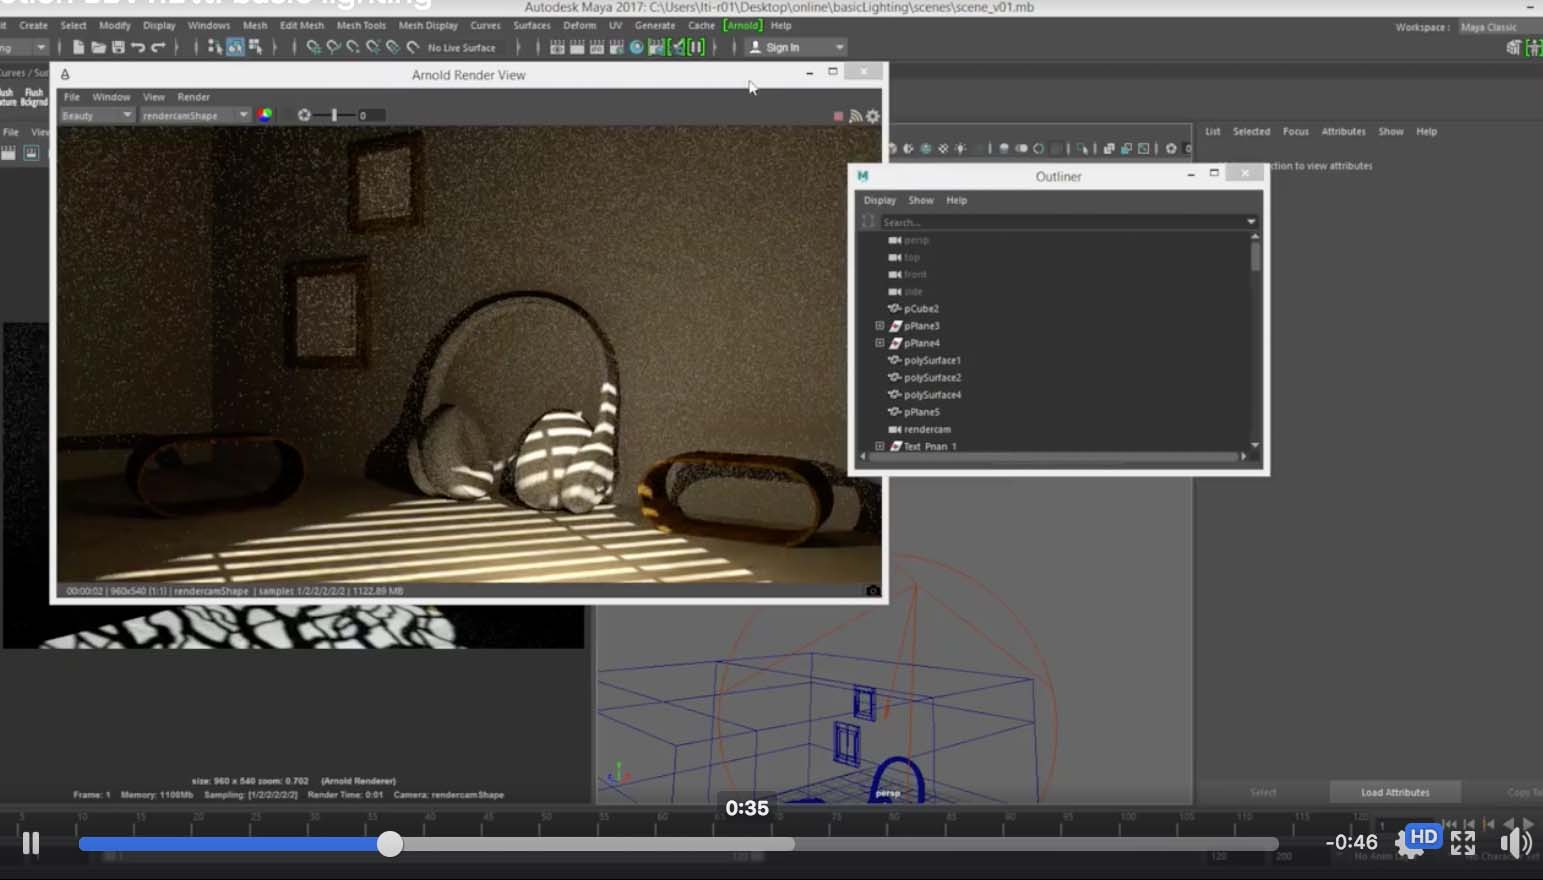Click the Sign In button
This screenshot has width=1543, height=880.
(x=781, y=47)
